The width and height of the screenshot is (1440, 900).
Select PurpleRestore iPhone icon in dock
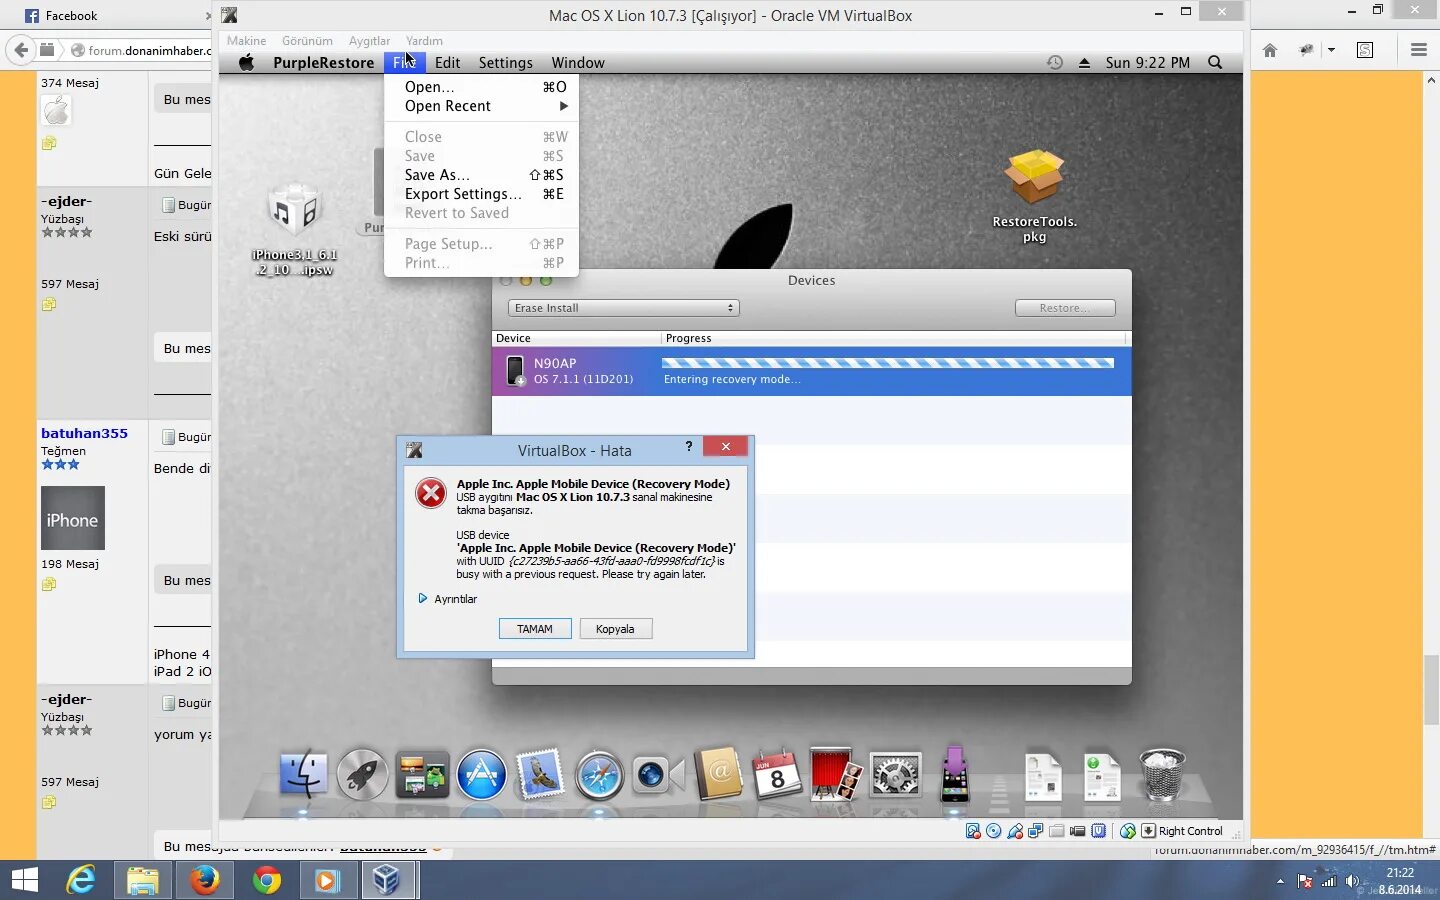coord(955,773)
